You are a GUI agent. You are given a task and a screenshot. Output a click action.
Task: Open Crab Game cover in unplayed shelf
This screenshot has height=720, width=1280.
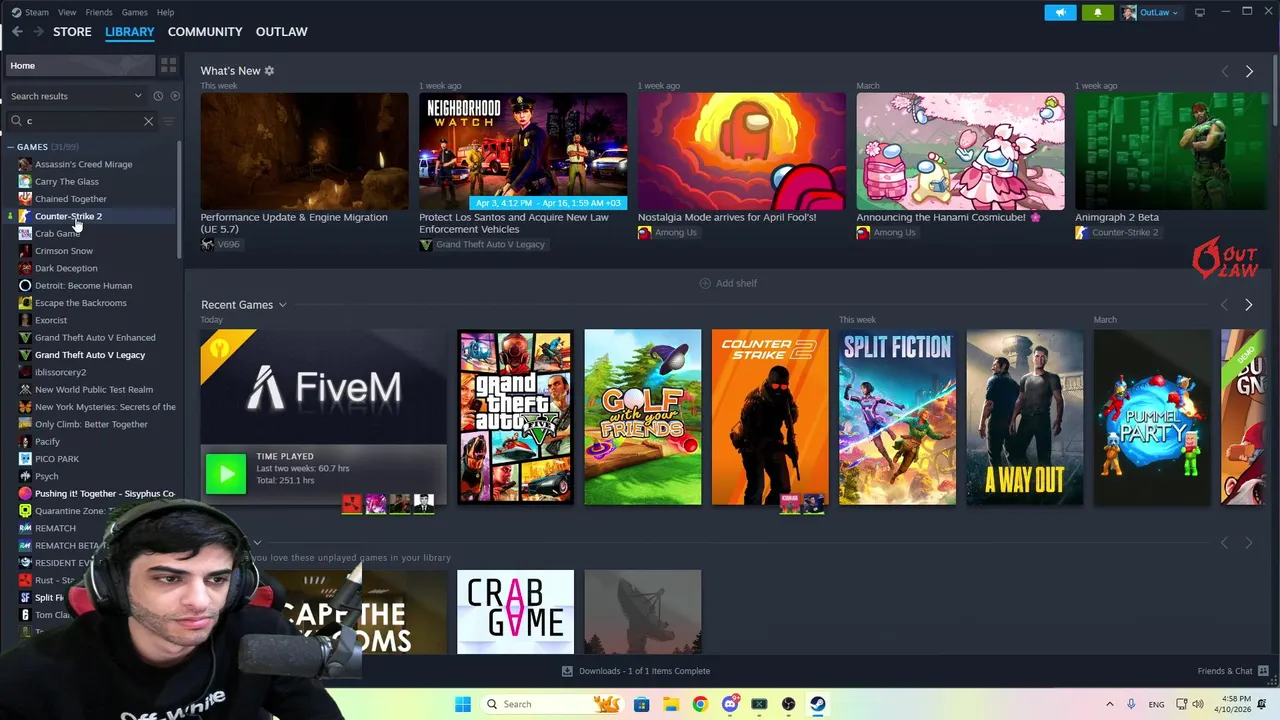coord(516,612)
